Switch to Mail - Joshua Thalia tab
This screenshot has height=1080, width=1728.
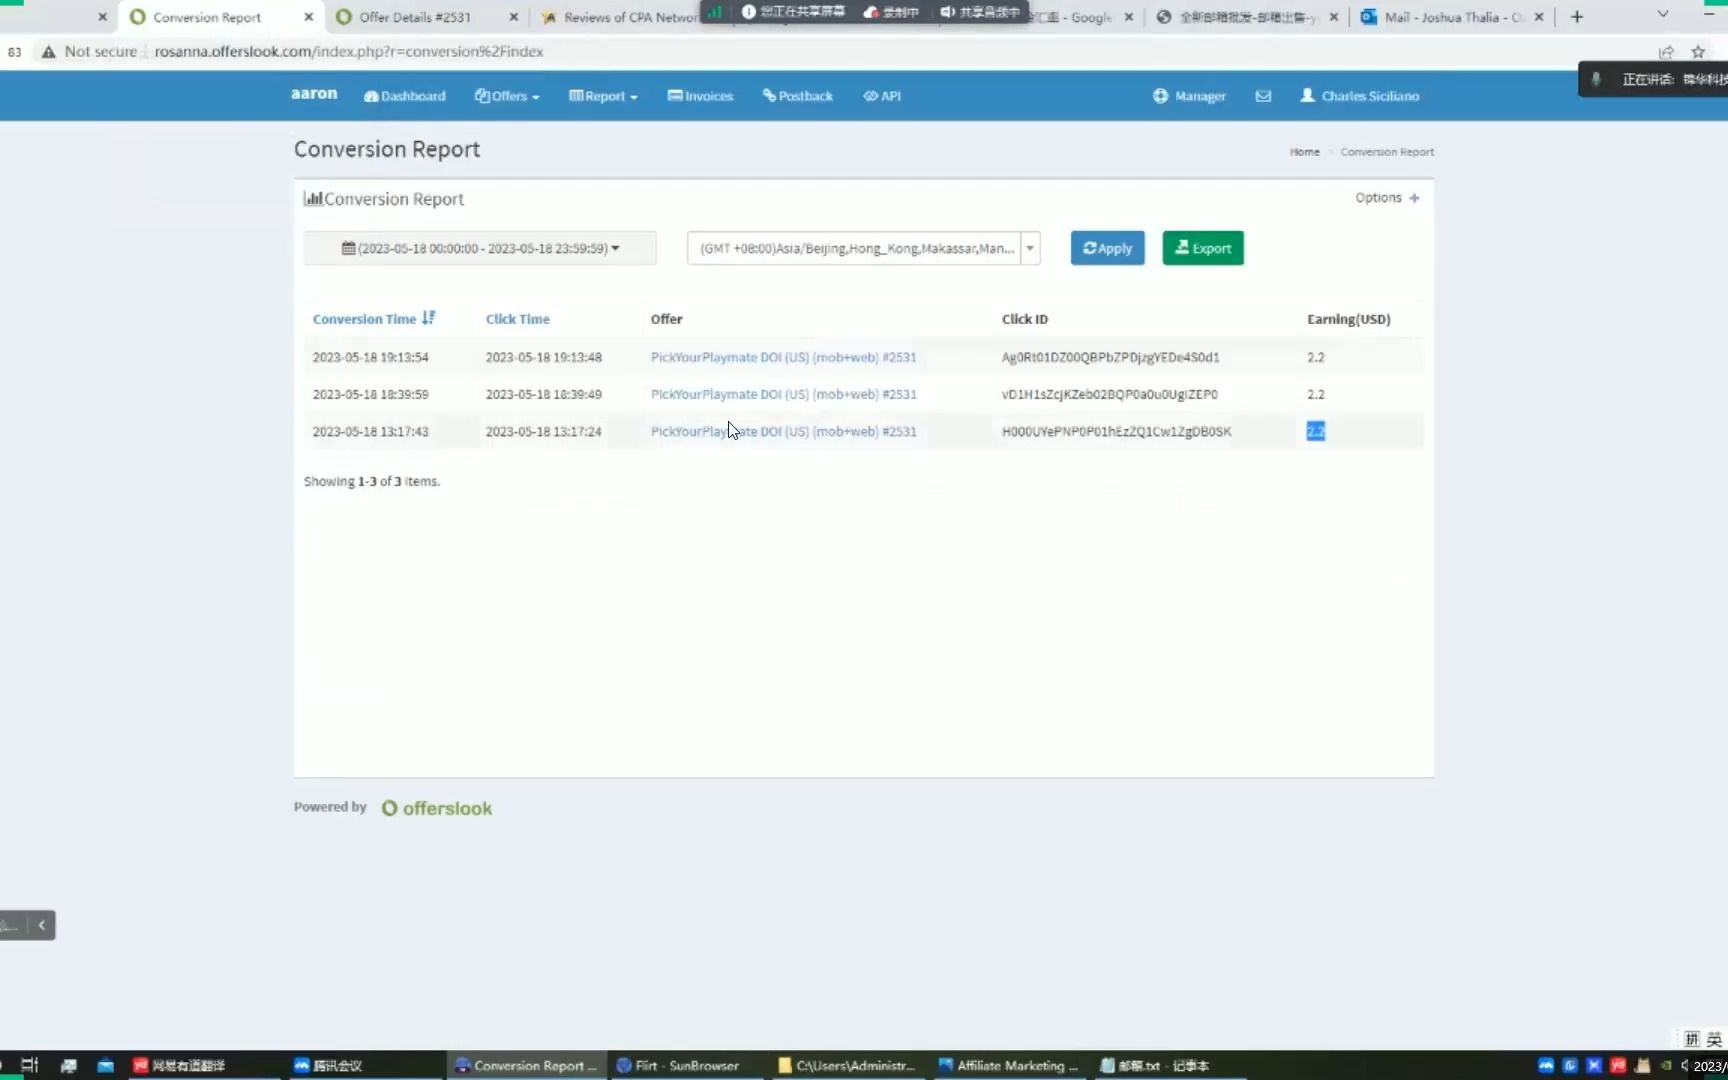[x=1453, y=17]
